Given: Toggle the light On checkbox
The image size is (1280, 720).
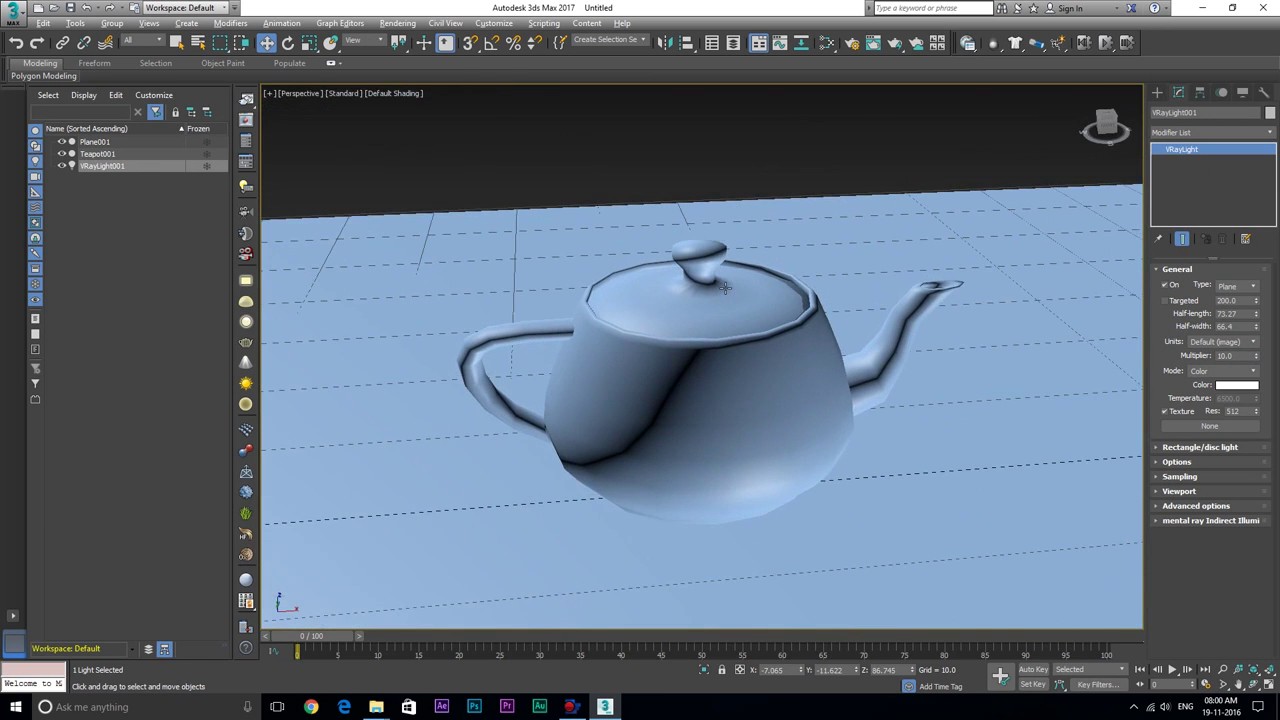Looking at the screenshot, I should click(1164, 285).
